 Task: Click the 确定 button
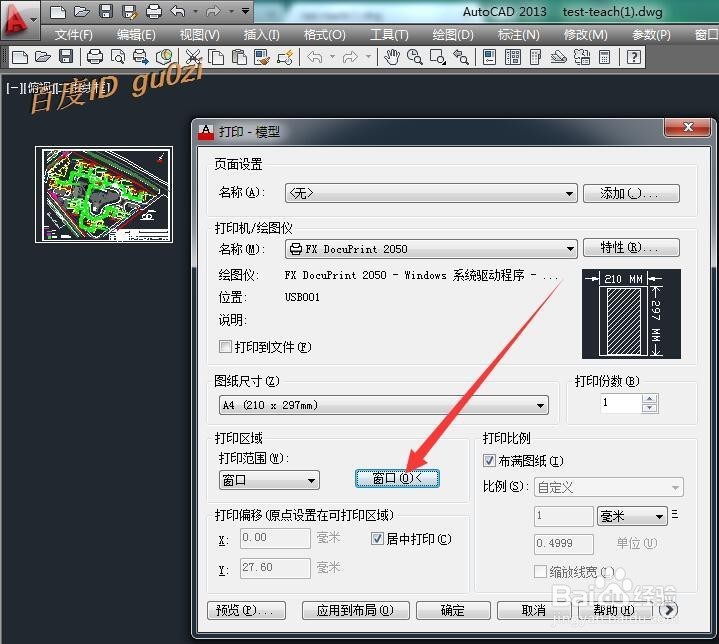[453, 611]
